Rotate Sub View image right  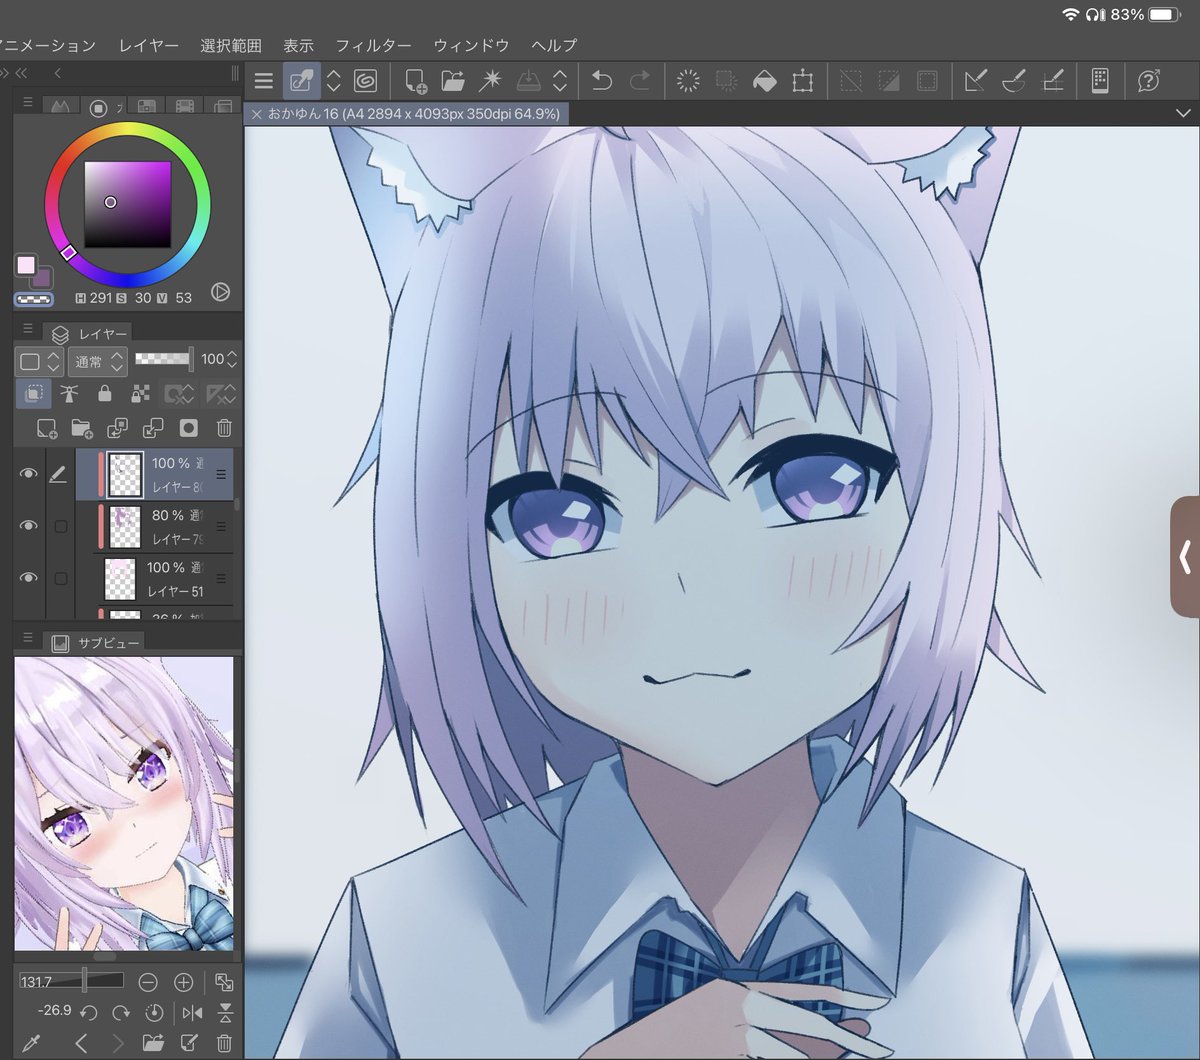[x=121, y=1012]
